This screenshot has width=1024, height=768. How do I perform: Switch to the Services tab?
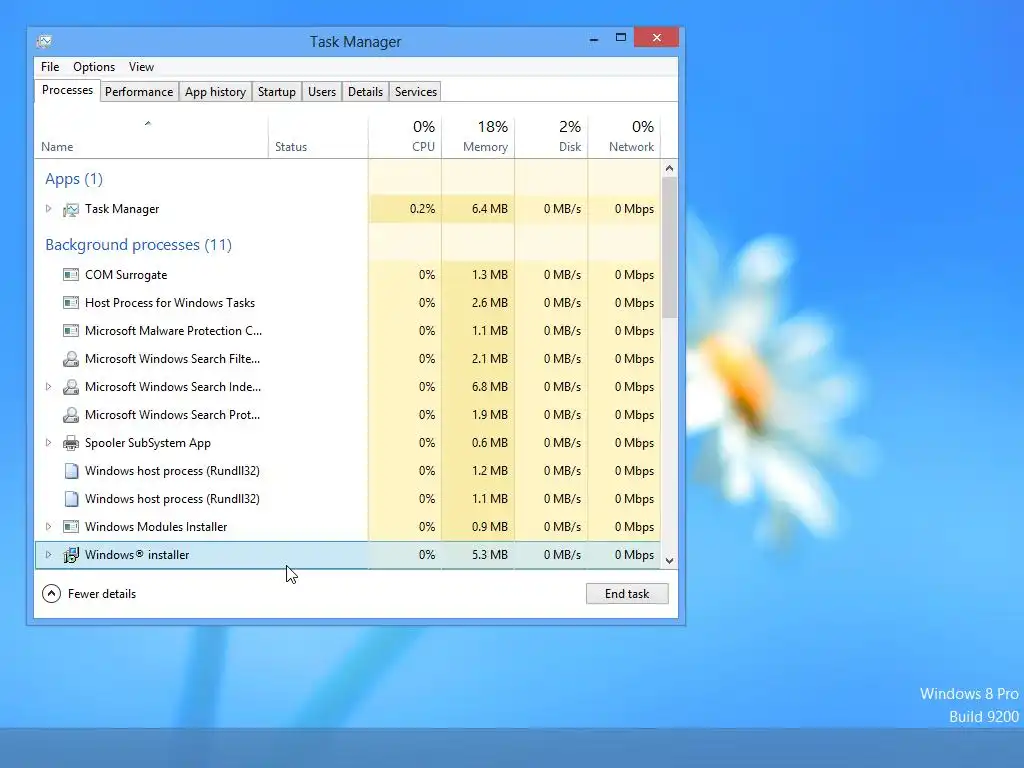coord(416,92)
